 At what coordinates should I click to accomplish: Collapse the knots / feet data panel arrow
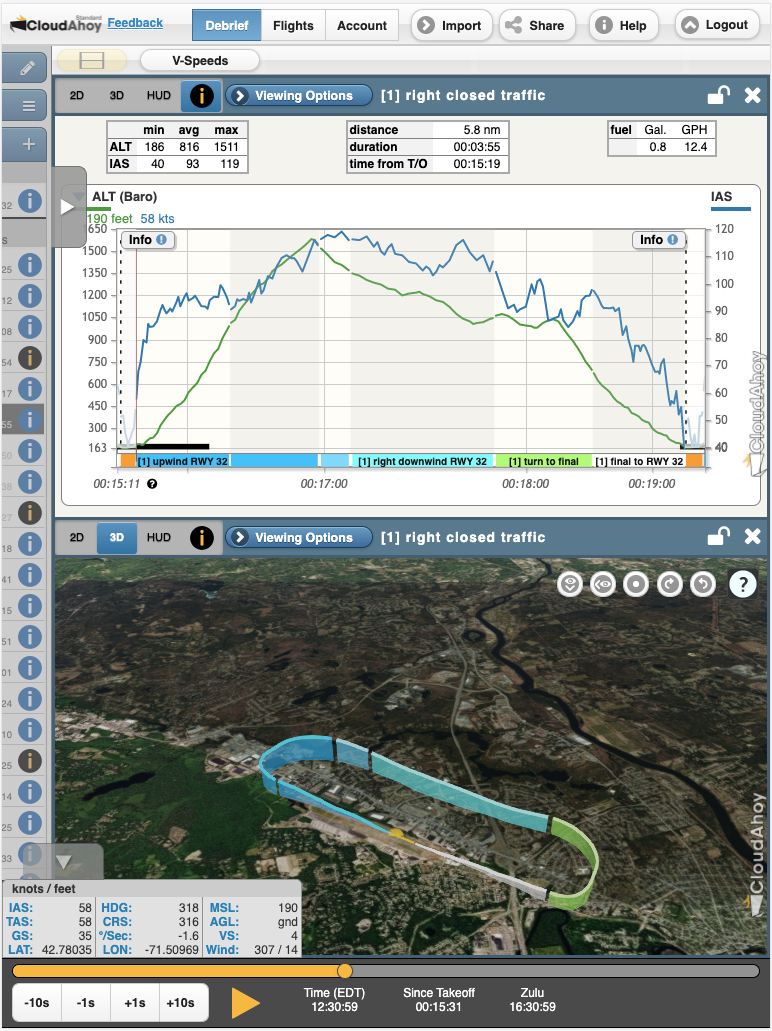pyautogui.click(x=62, y=861)
